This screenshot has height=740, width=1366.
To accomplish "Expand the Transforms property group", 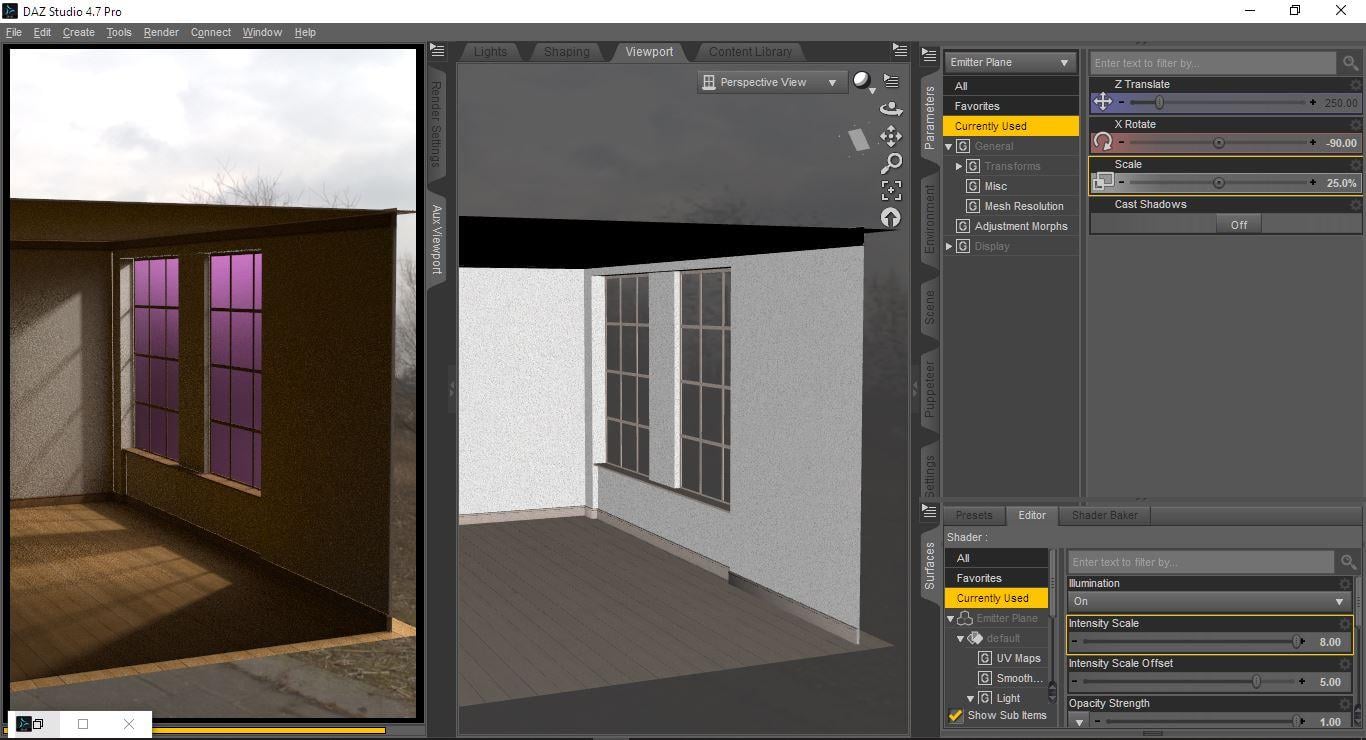I will (x=959, y=167).
